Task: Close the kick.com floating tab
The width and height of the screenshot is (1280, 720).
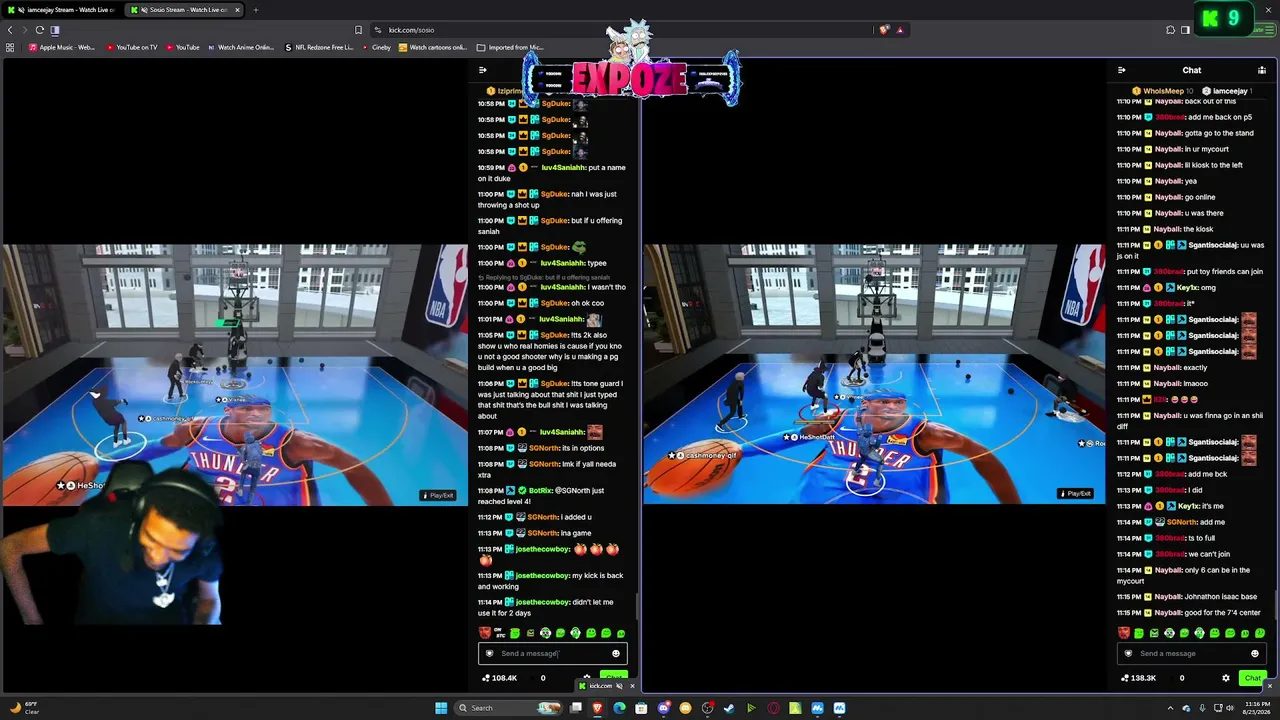Action: 632,686
